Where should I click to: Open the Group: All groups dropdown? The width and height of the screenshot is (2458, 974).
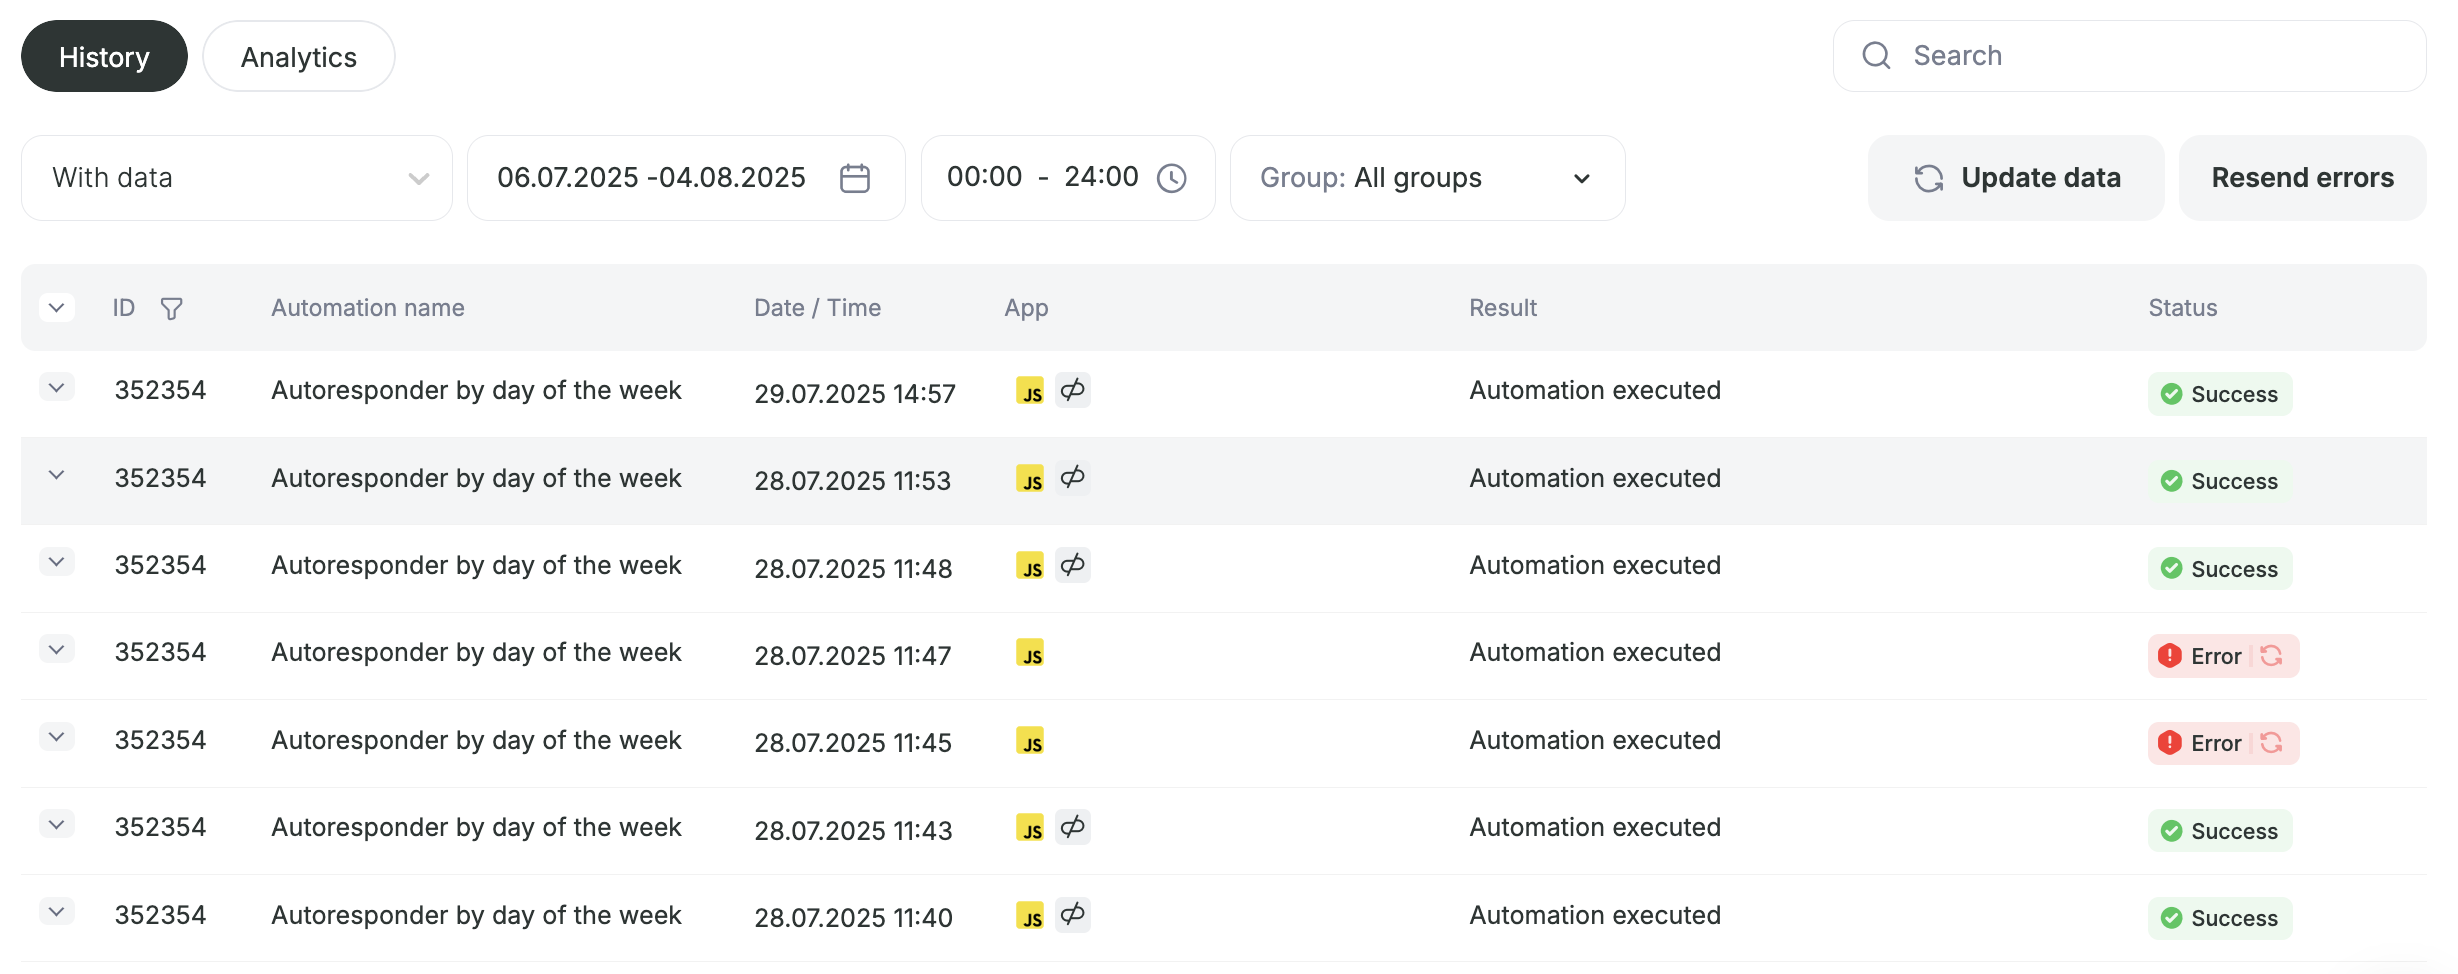(x=1428, y=178)
